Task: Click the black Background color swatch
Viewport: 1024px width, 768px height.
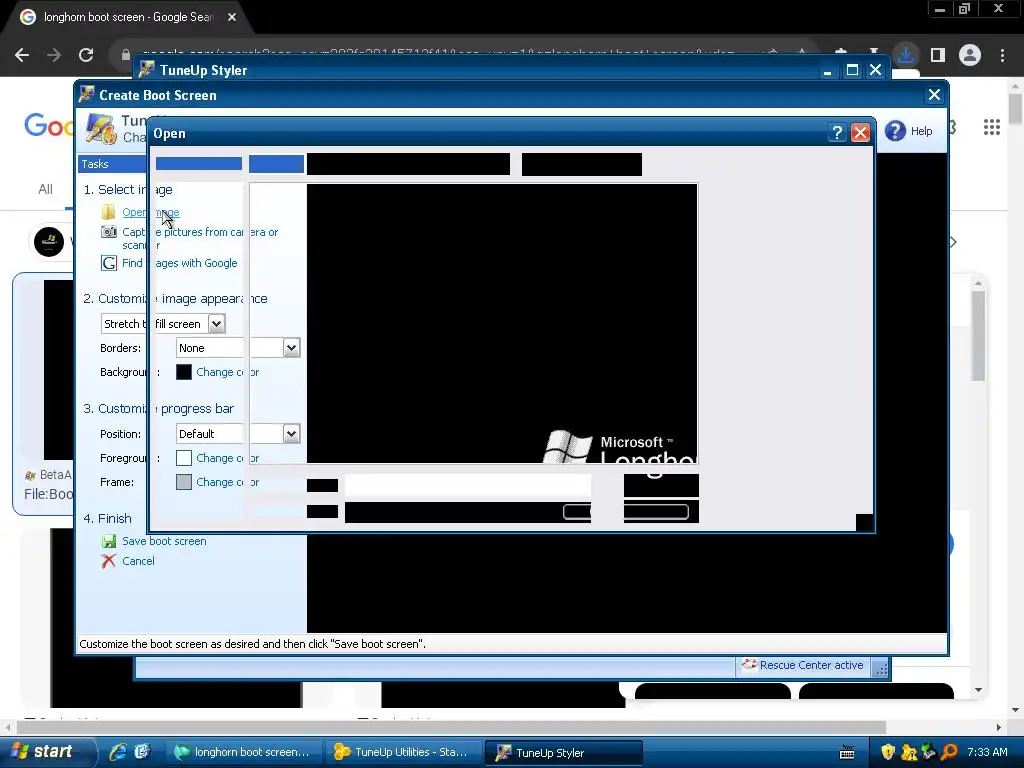Action: [x=184, y=372]
